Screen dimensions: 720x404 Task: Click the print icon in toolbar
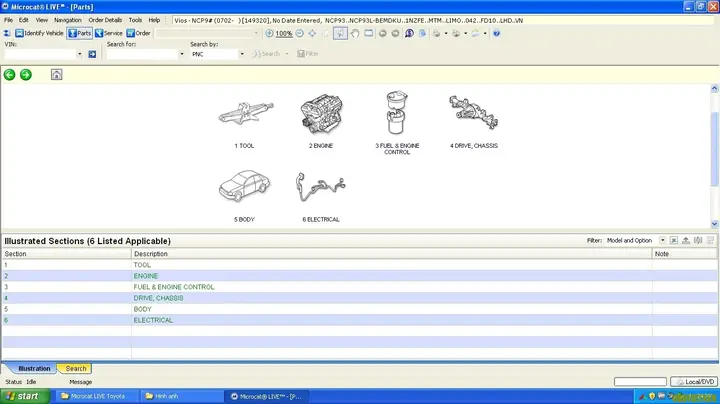click(x=436, y=33)
